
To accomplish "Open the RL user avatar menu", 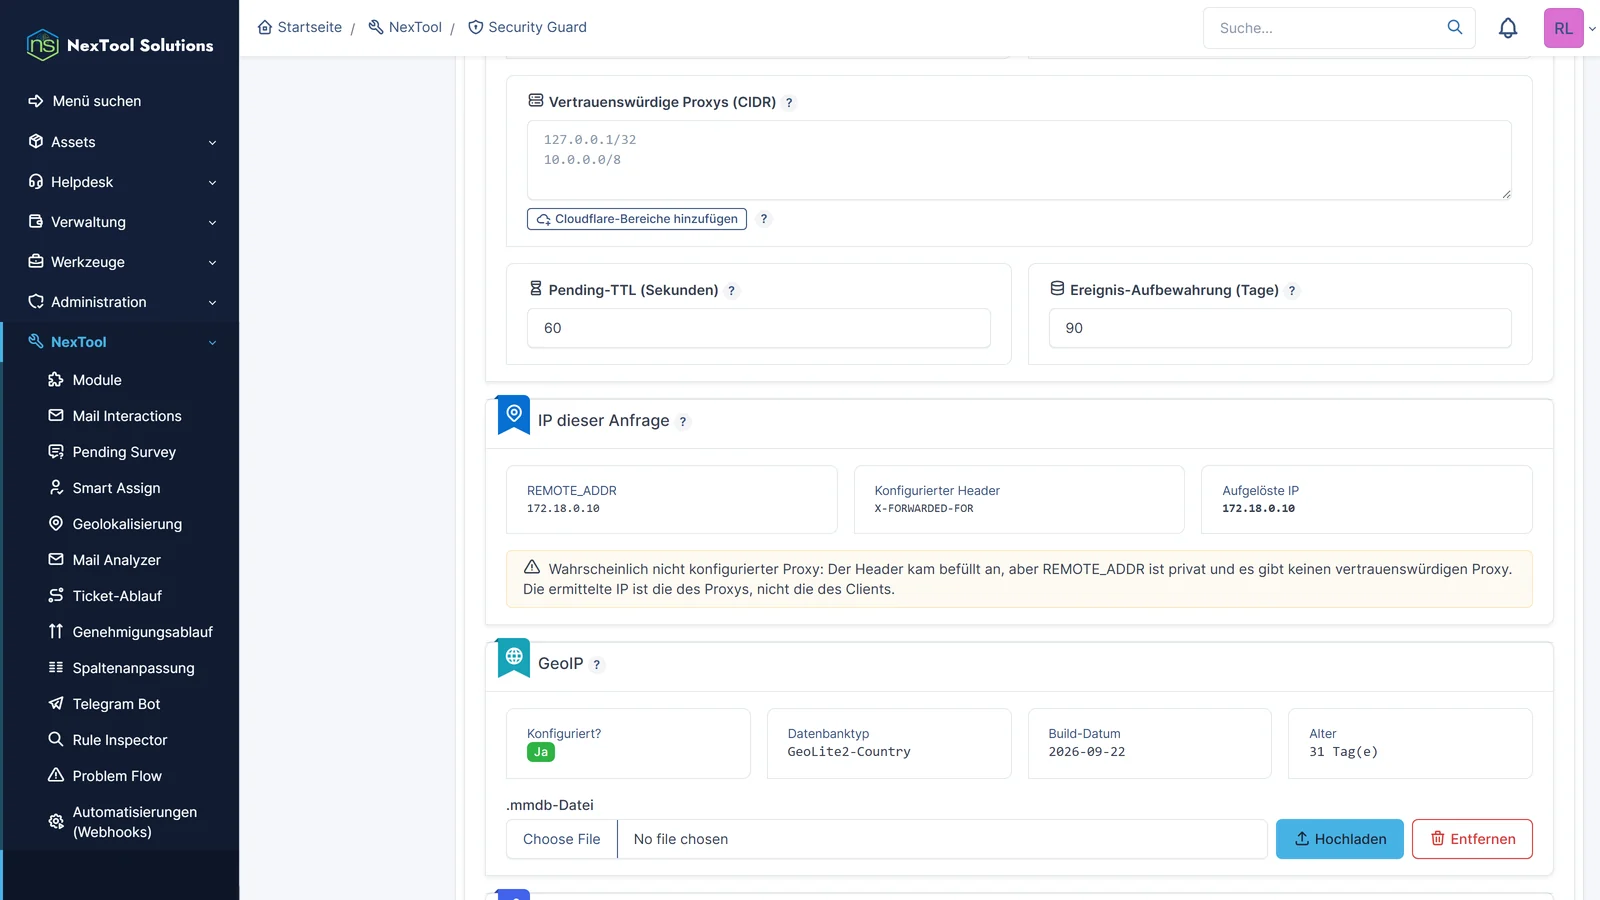I will [x=1563, y=28].
